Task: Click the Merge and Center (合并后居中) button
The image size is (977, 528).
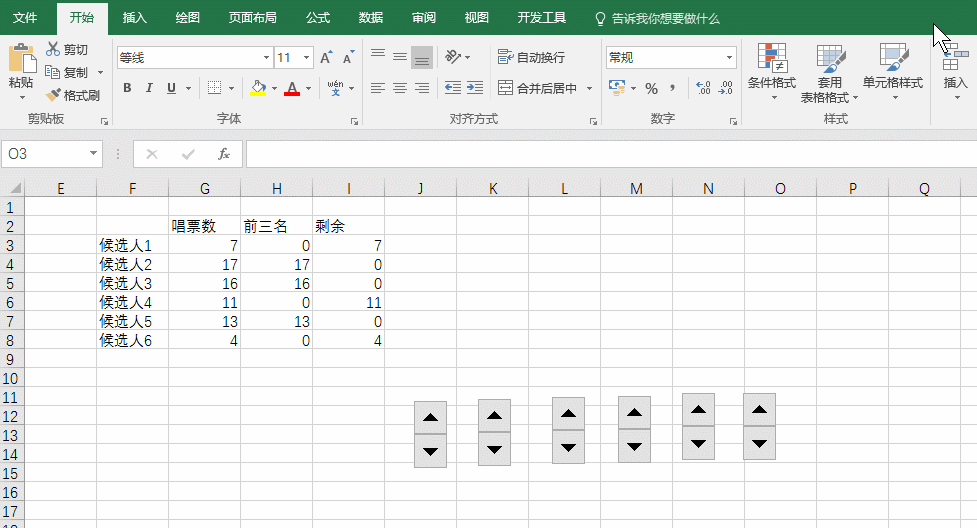Action: tap(538, 88)
